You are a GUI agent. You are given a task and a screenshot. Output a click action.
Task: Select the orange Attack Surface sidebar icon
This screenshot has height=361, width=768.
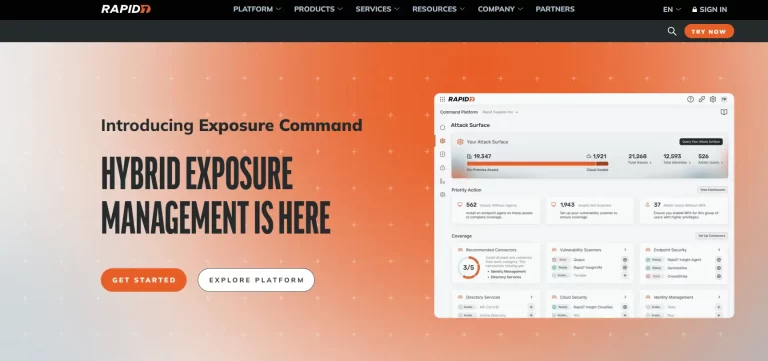442,141
